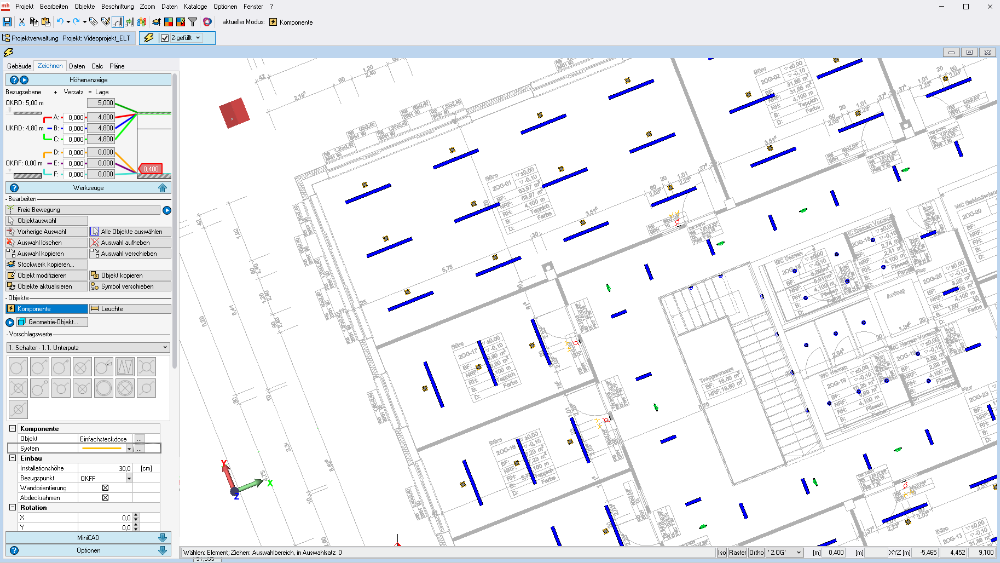Collapse the Einbau property group
1000x563 pixels.
(12, 458)
